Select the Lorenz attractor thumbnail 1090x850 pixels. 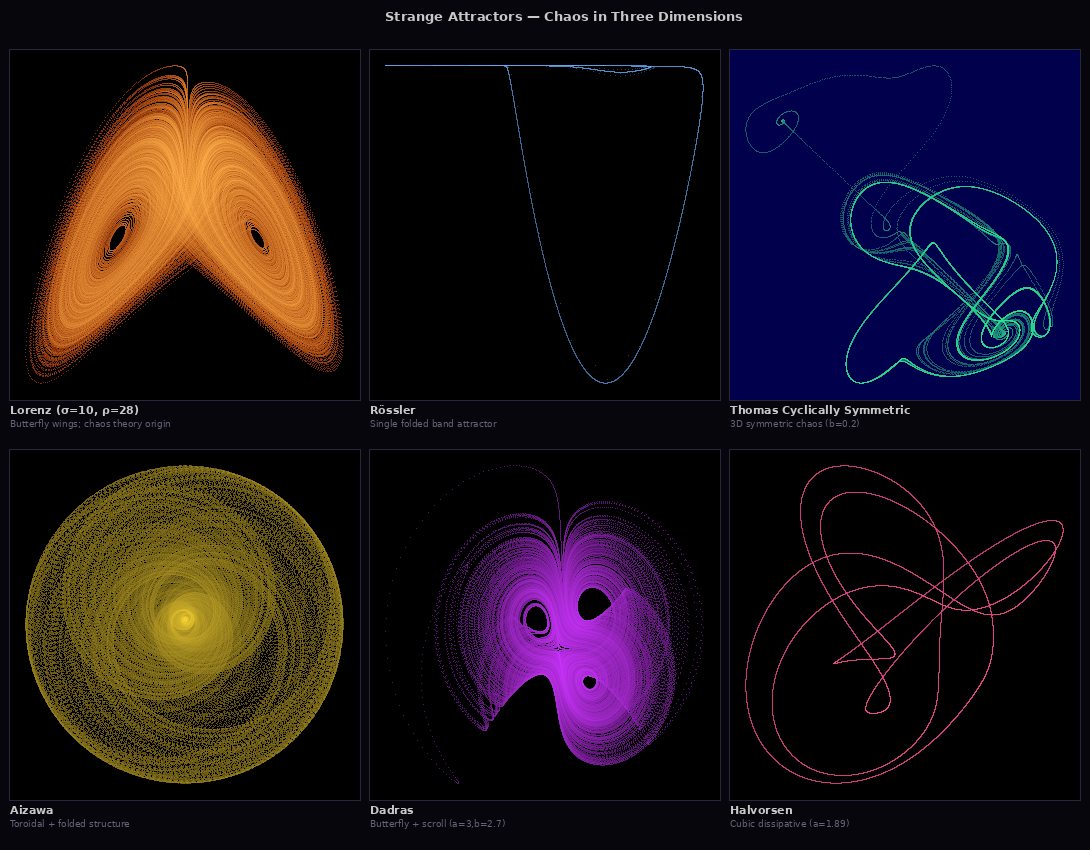[x=185, y=223]
